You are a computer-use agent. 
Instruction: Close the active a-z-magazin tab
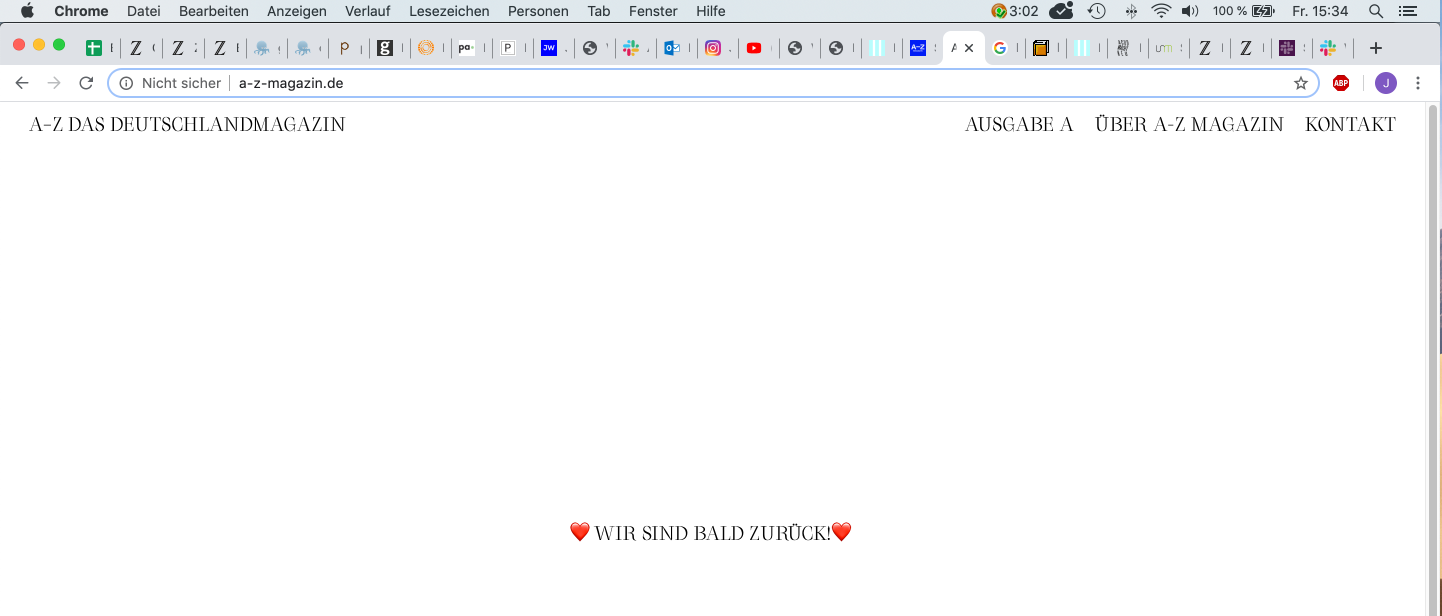pyautogui.click(x=969, y=48)
